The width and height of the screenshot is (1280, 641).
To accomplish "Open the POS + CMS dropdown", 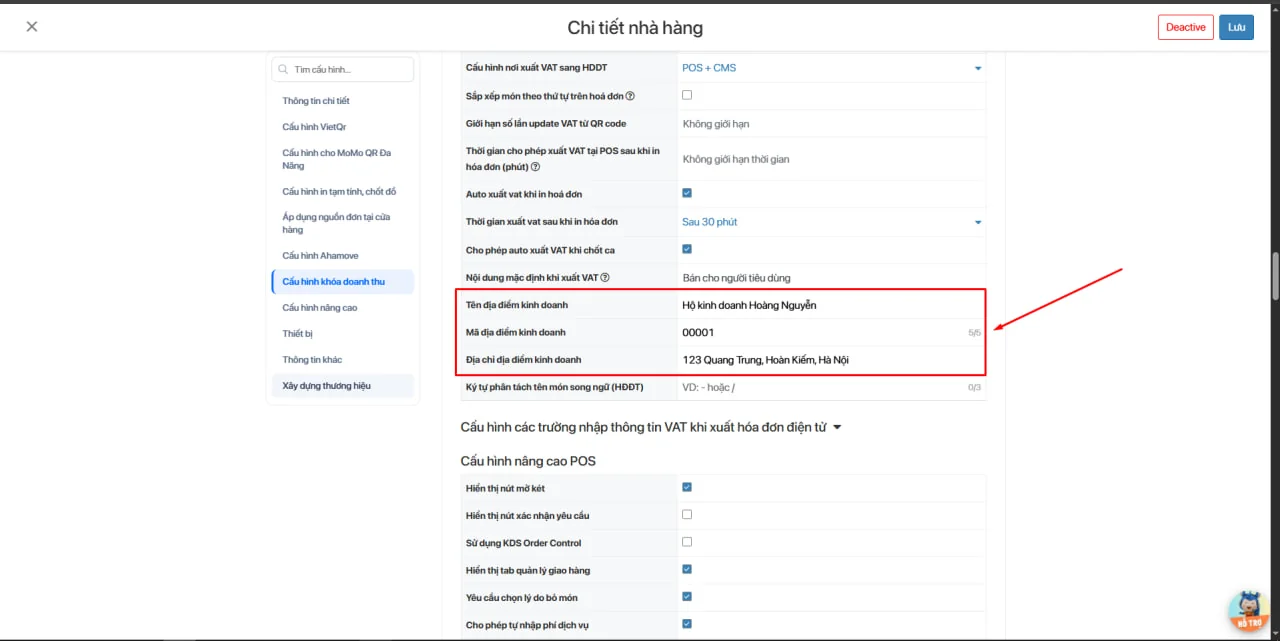I will coord(832,68).
